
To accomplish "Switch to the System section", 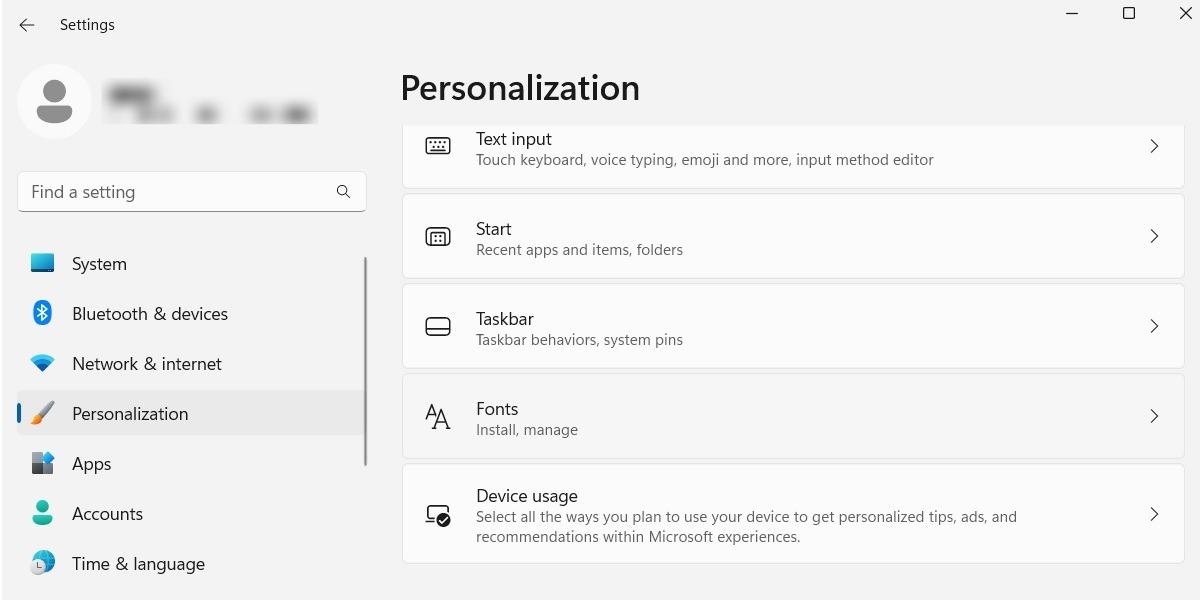I will click(x=98, y=263).
